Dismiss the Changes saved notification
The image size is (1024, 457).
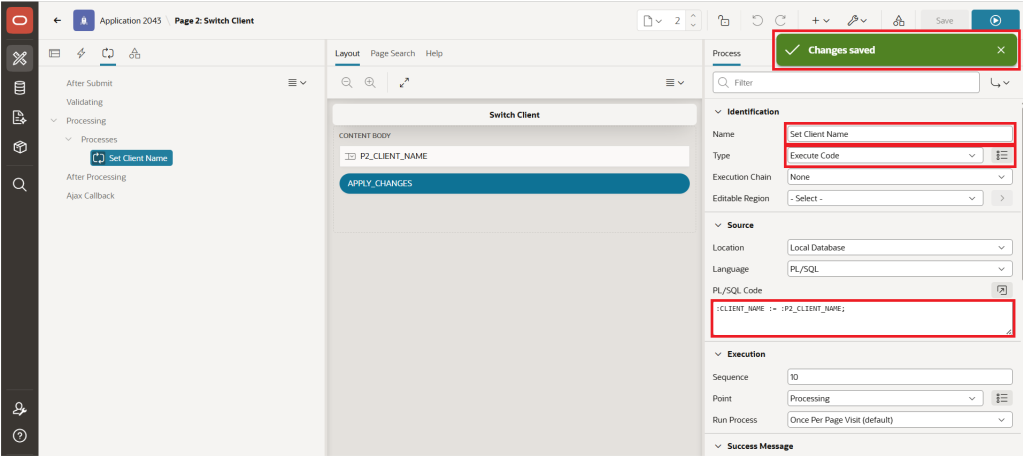pos(1000,50)
